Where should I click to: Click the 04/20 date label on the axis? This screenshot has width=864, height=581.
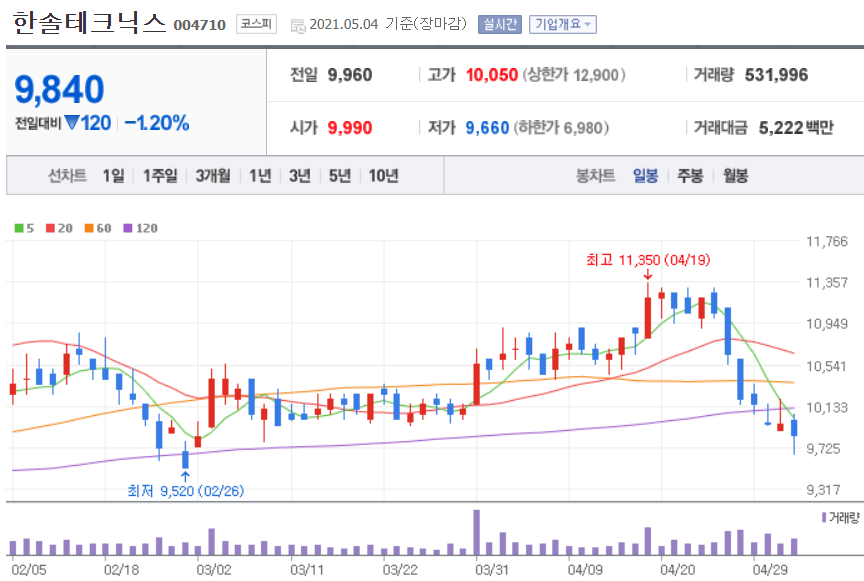677,569
